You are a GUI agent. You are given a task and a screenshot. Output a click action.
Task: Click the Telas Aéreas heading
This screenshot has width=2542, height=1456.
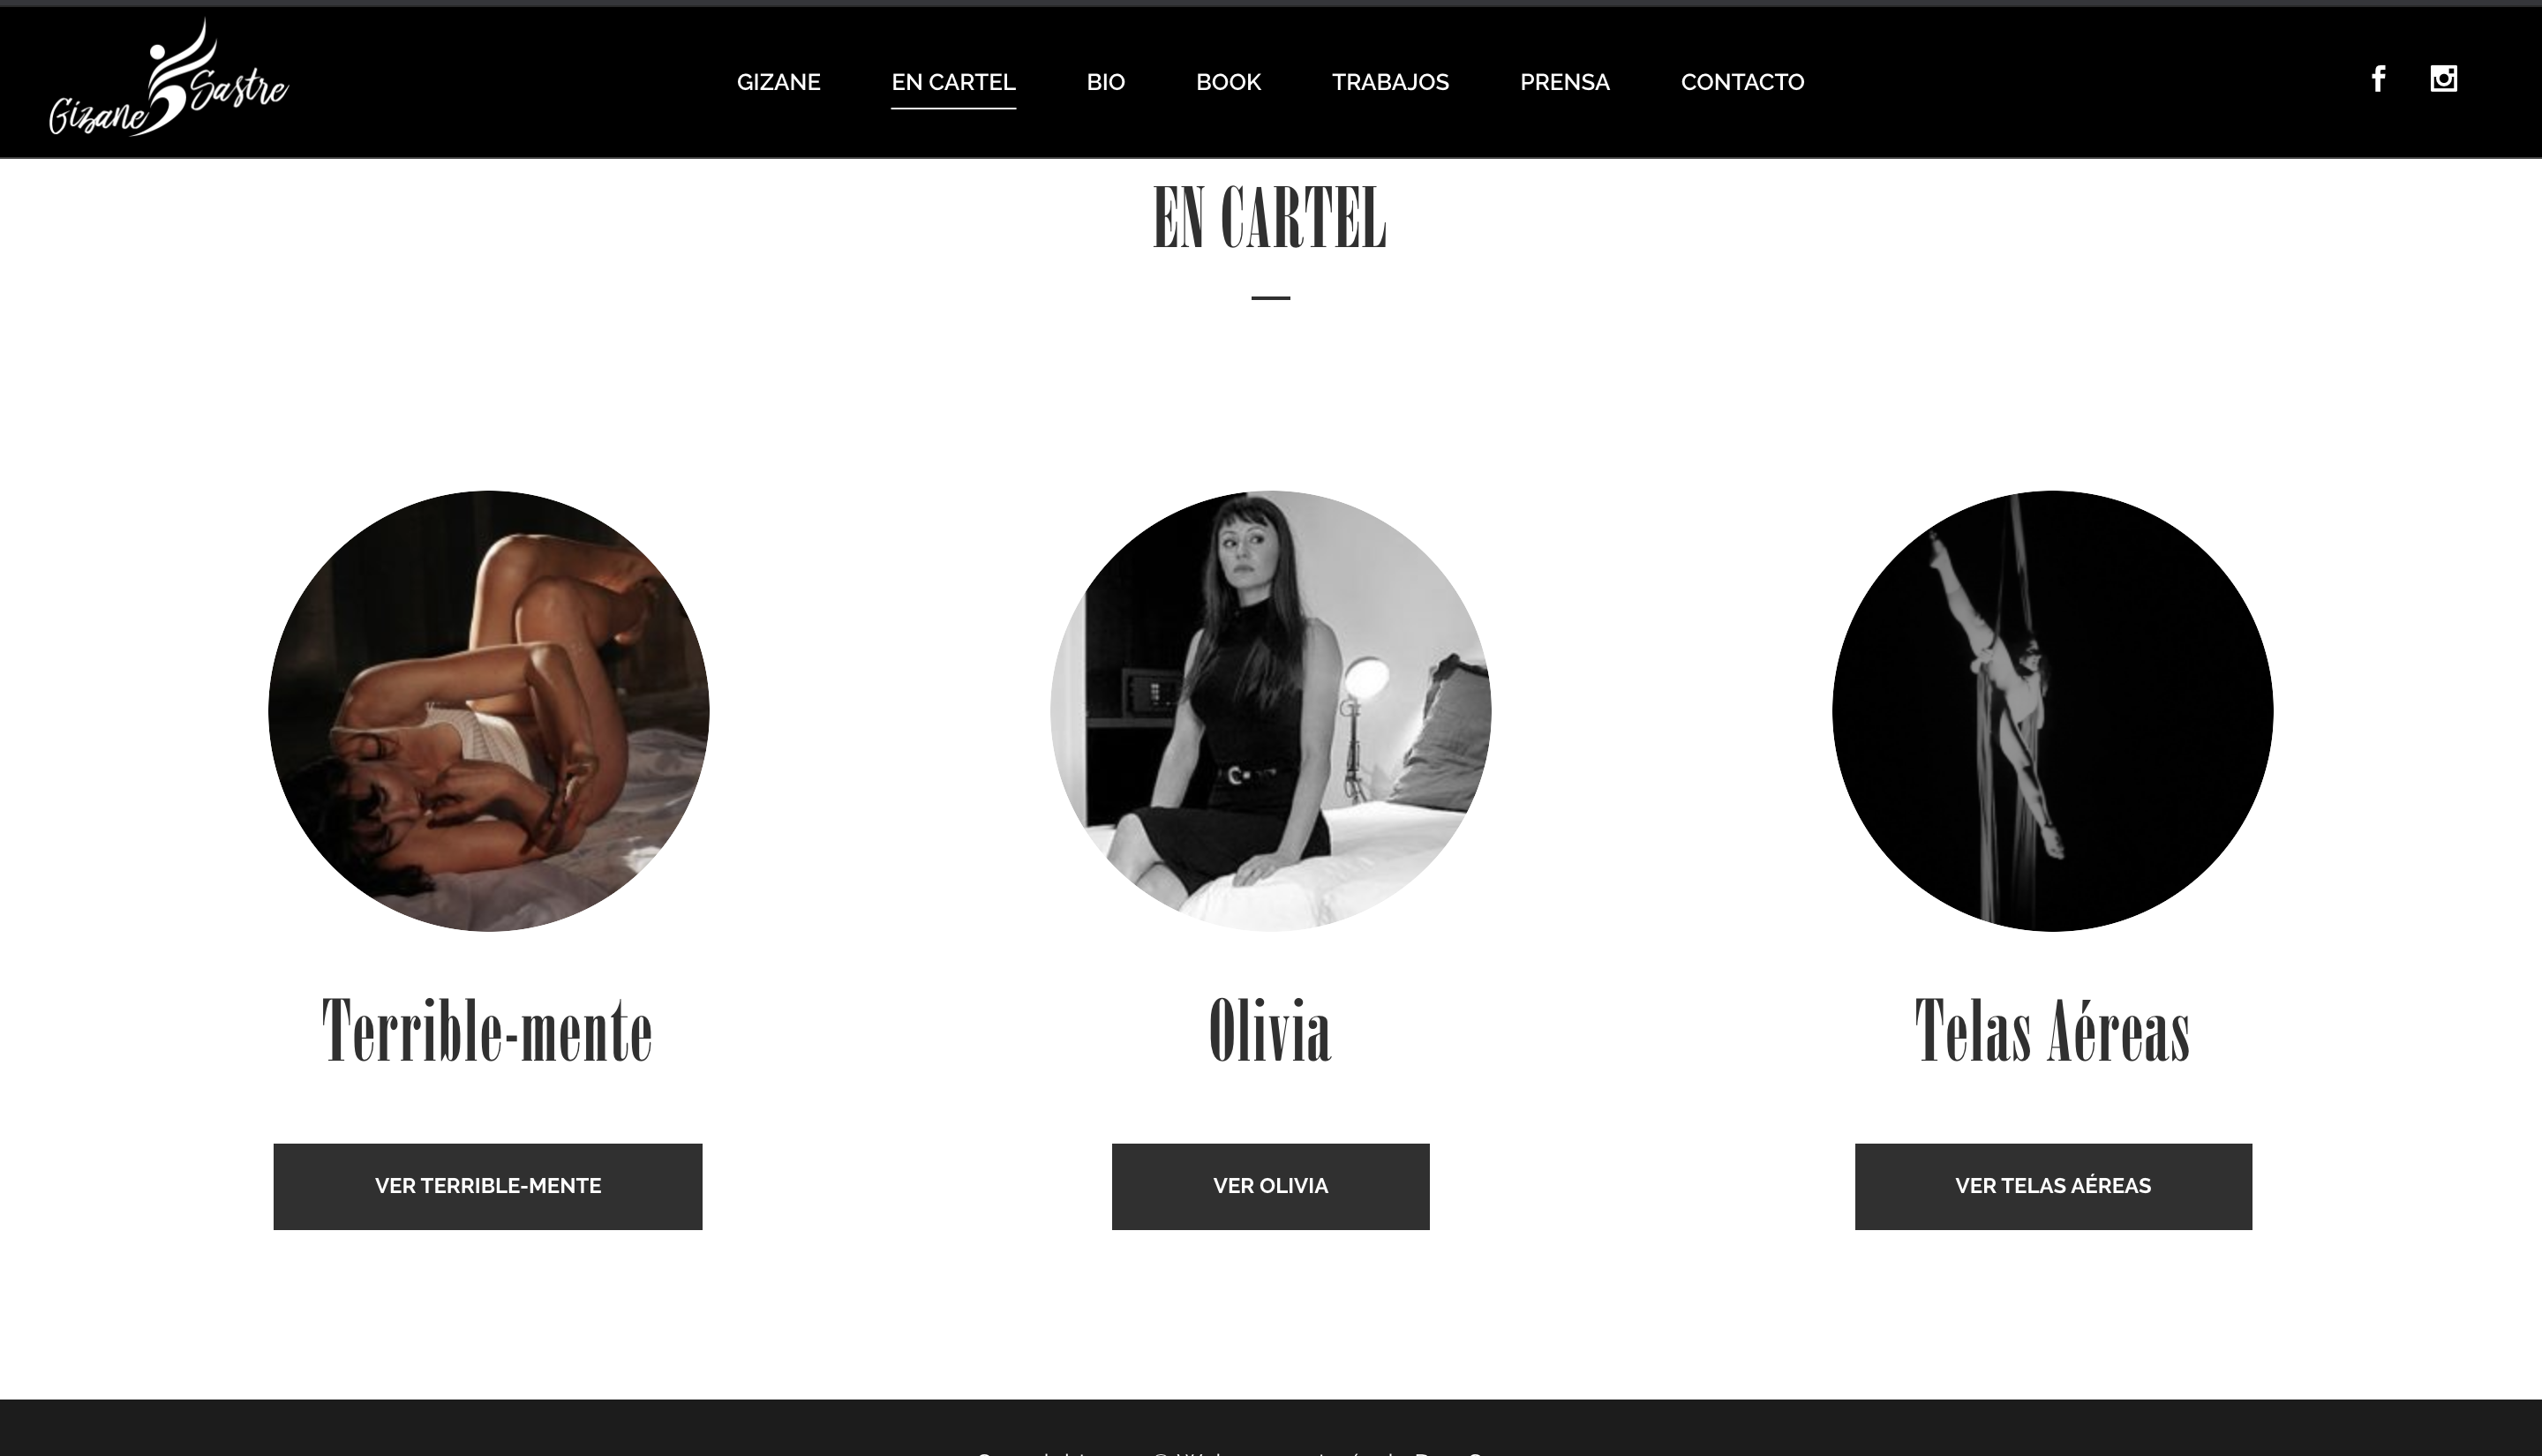[x=2052, y=1030]
